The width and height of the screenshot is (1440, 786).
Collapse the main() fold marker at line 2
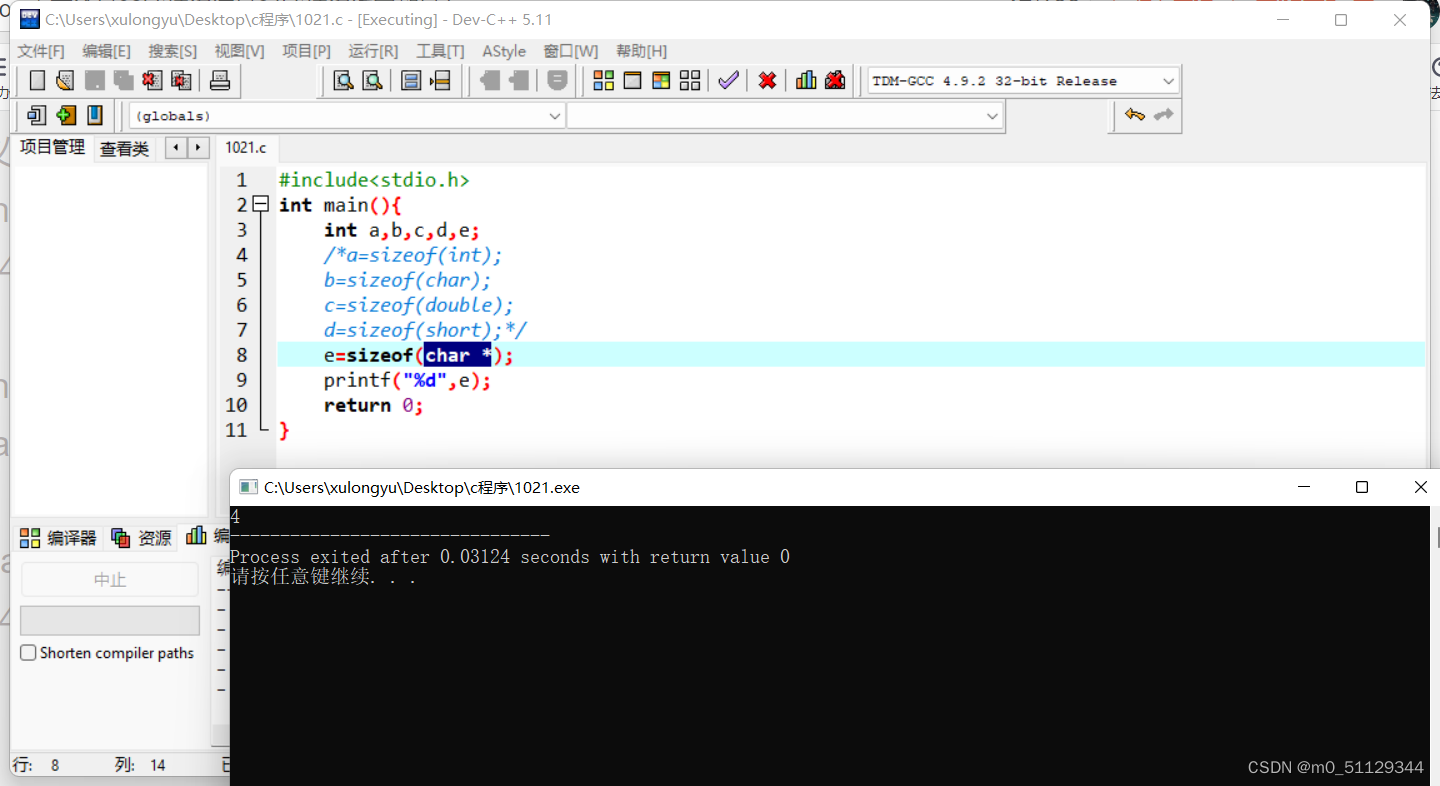(261, 204)
